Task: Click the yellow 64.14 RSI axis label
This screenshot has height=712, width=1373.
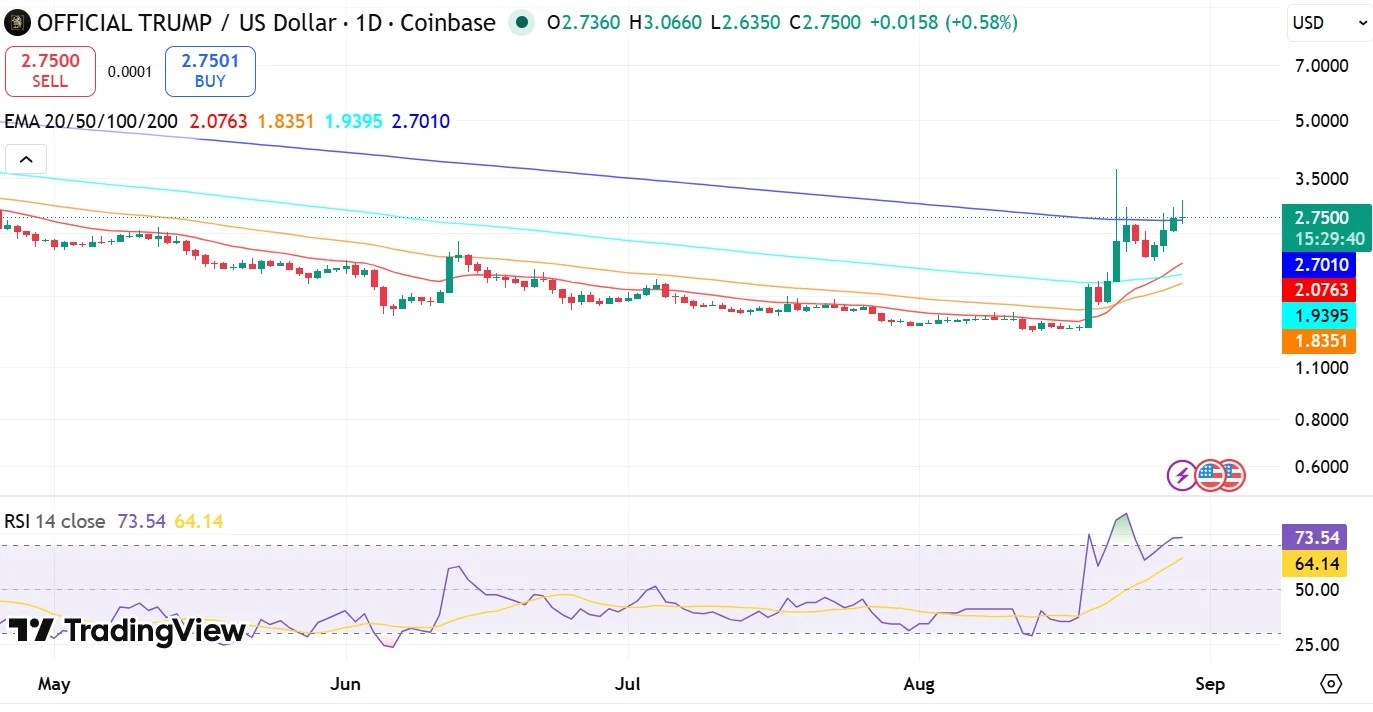Action: [1315, 564]
